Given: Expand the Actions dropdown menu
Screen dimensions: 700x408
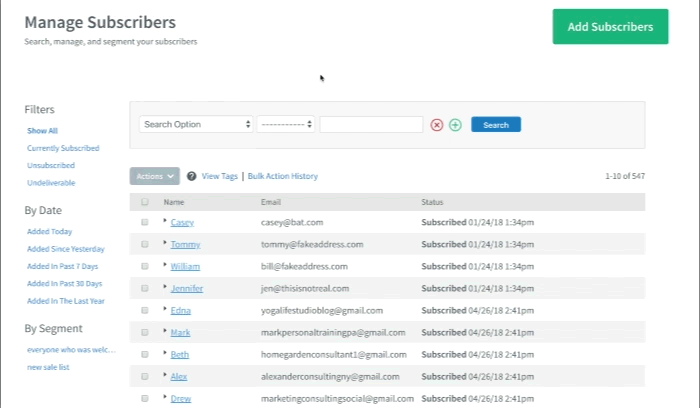Looking at the screenshot, I should click(x=155, y=176).
